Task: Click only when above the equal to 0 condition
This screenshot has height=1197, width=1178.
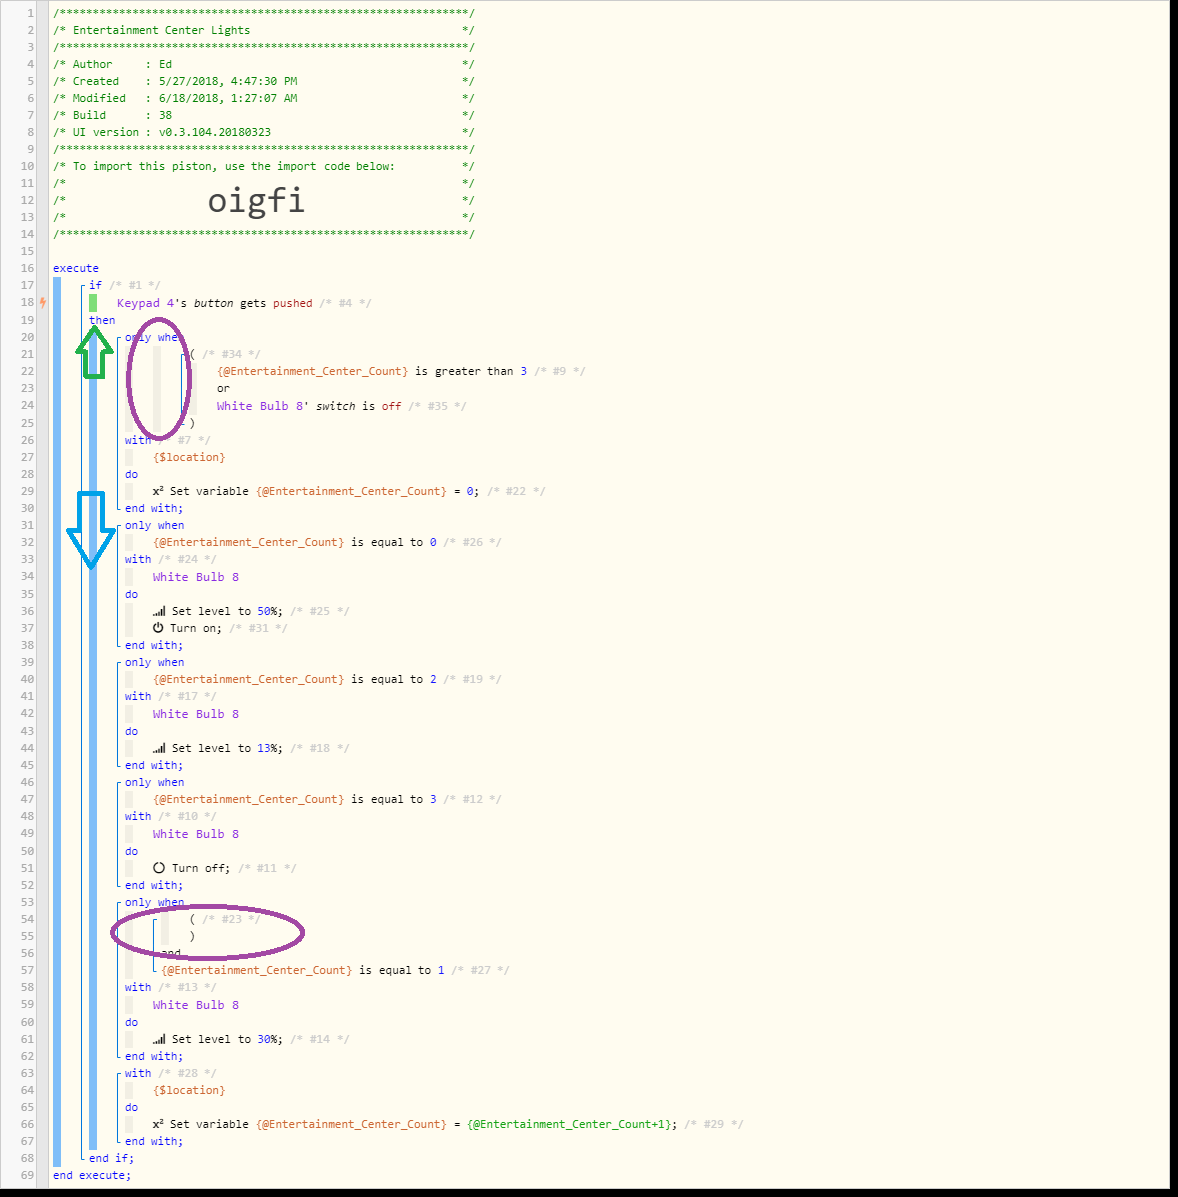Action: [x=154, y=525]
